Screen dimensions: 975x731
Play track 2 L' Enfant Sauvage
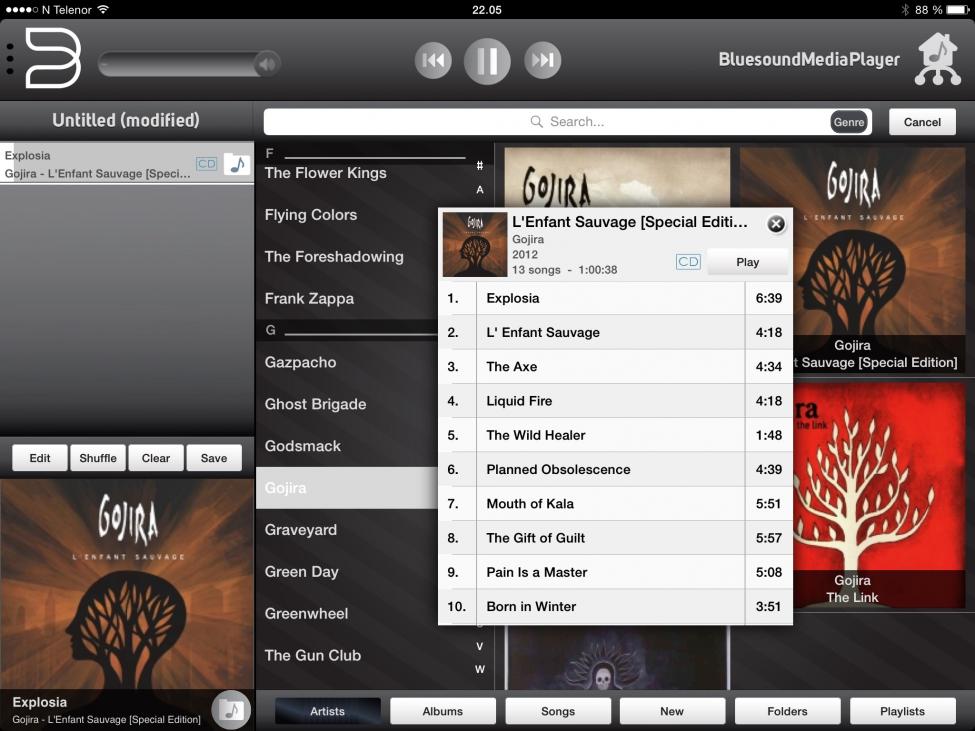[616, 333]
